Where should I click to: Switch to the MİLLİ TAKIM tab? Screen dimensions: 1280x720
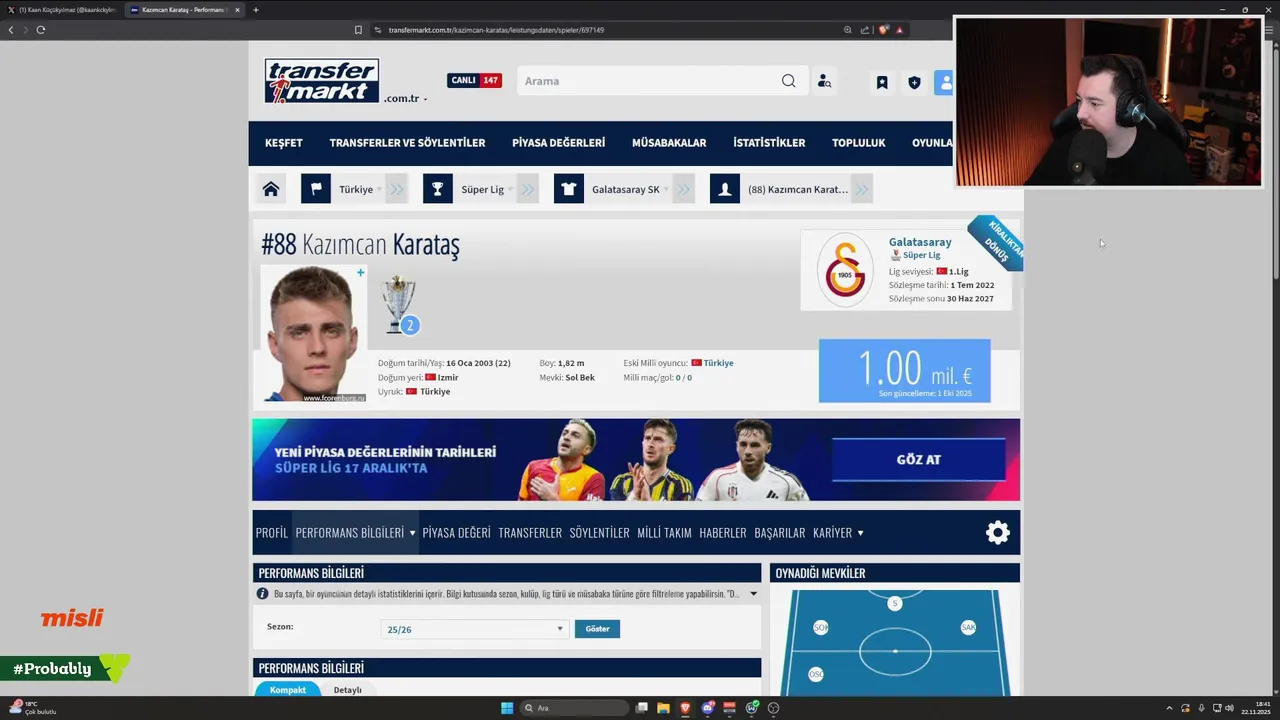coord(664,533)
